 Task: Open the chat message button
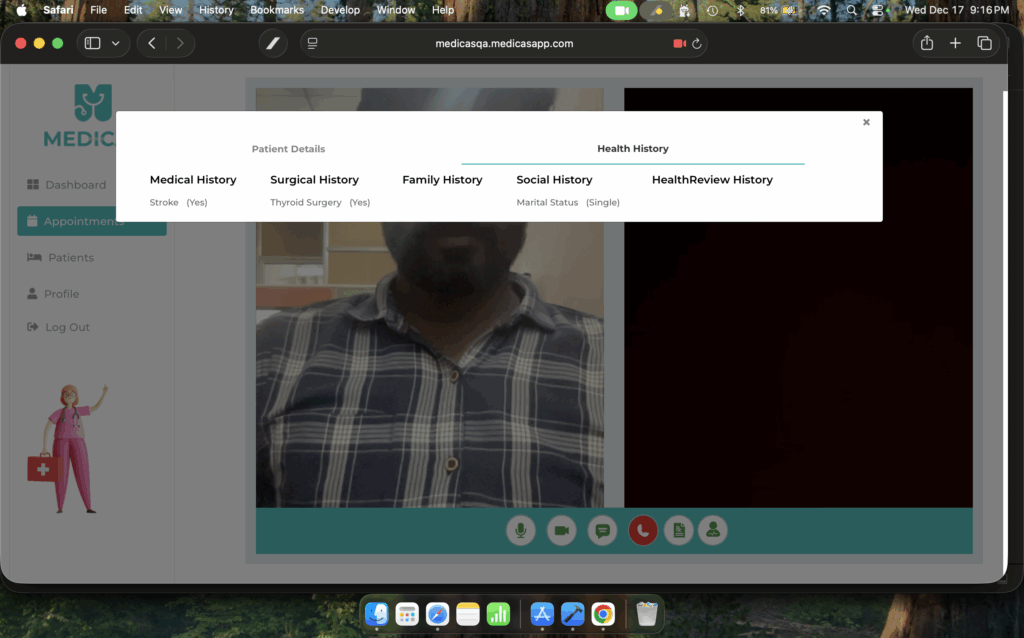click(x=602, y=530)
